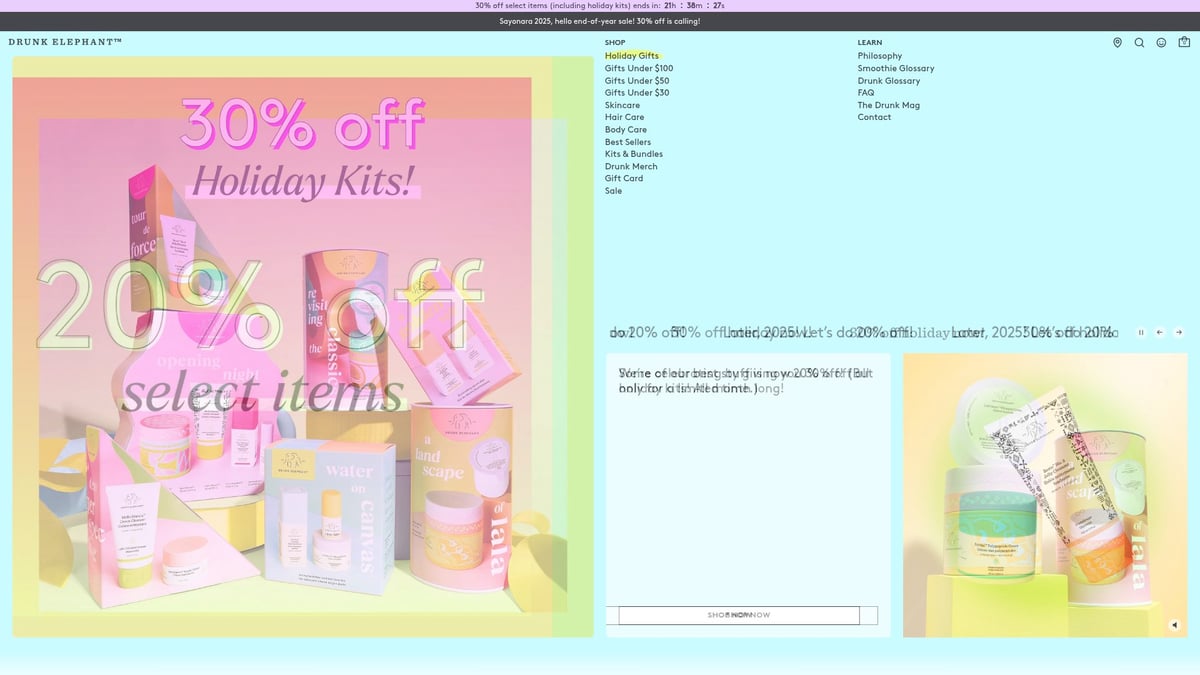Open Holiday Gifts in Shop menu
The height and width of the screenshot is (675, 1200).
(x=631, y=56)
